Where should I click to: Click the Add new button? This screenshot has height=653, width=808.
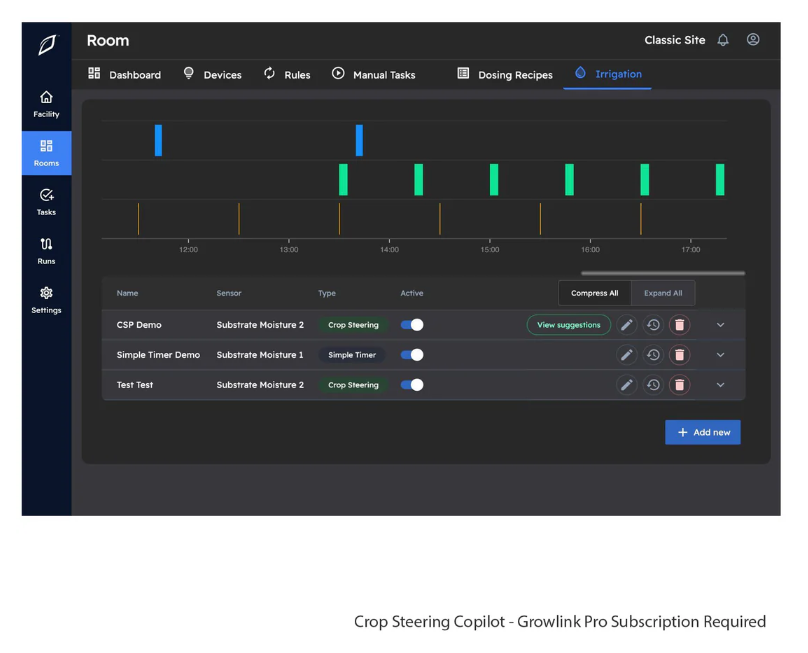pos(703,432)
